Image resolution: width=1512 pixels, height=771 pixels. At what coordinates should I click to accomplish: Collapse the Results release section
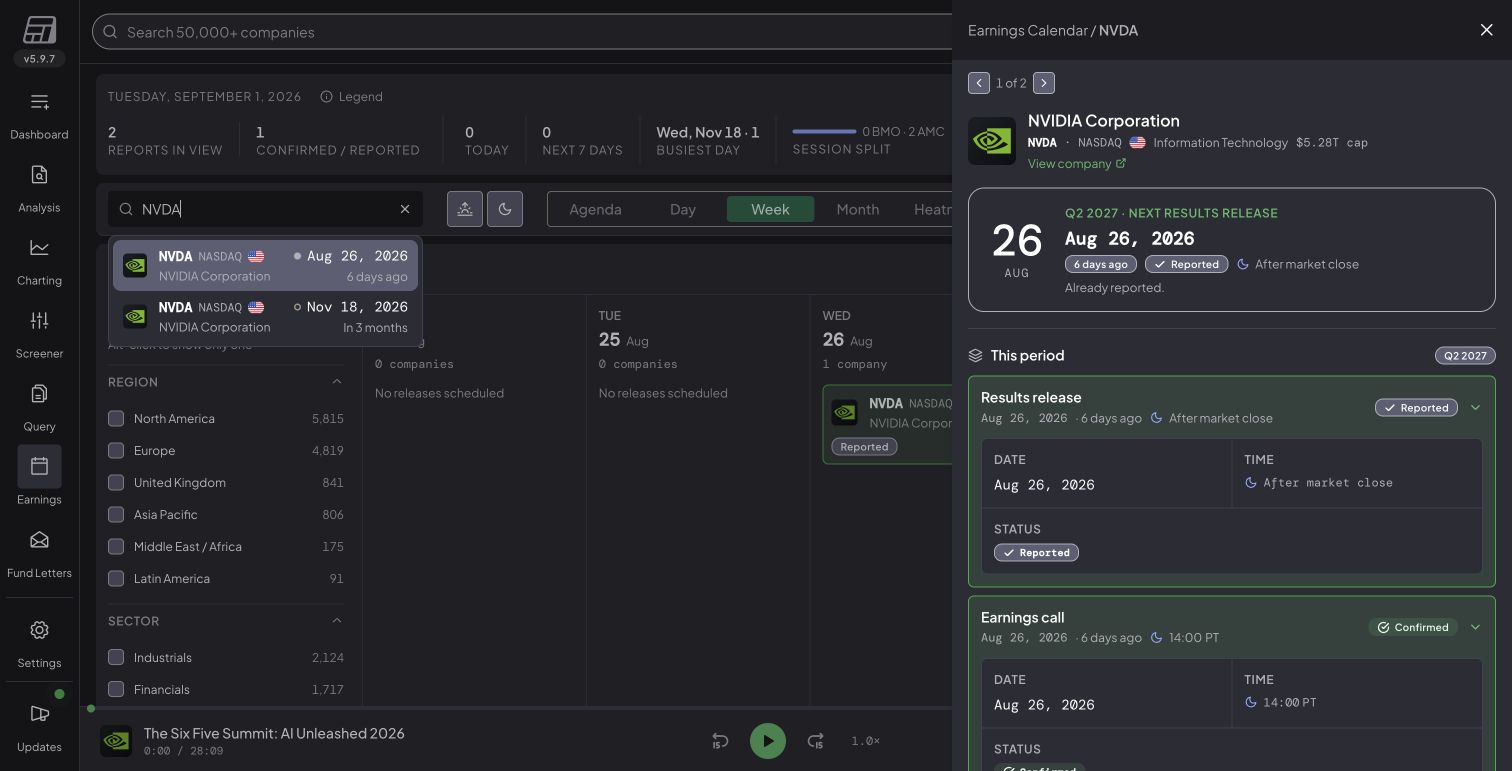(x=1475, y=408)
